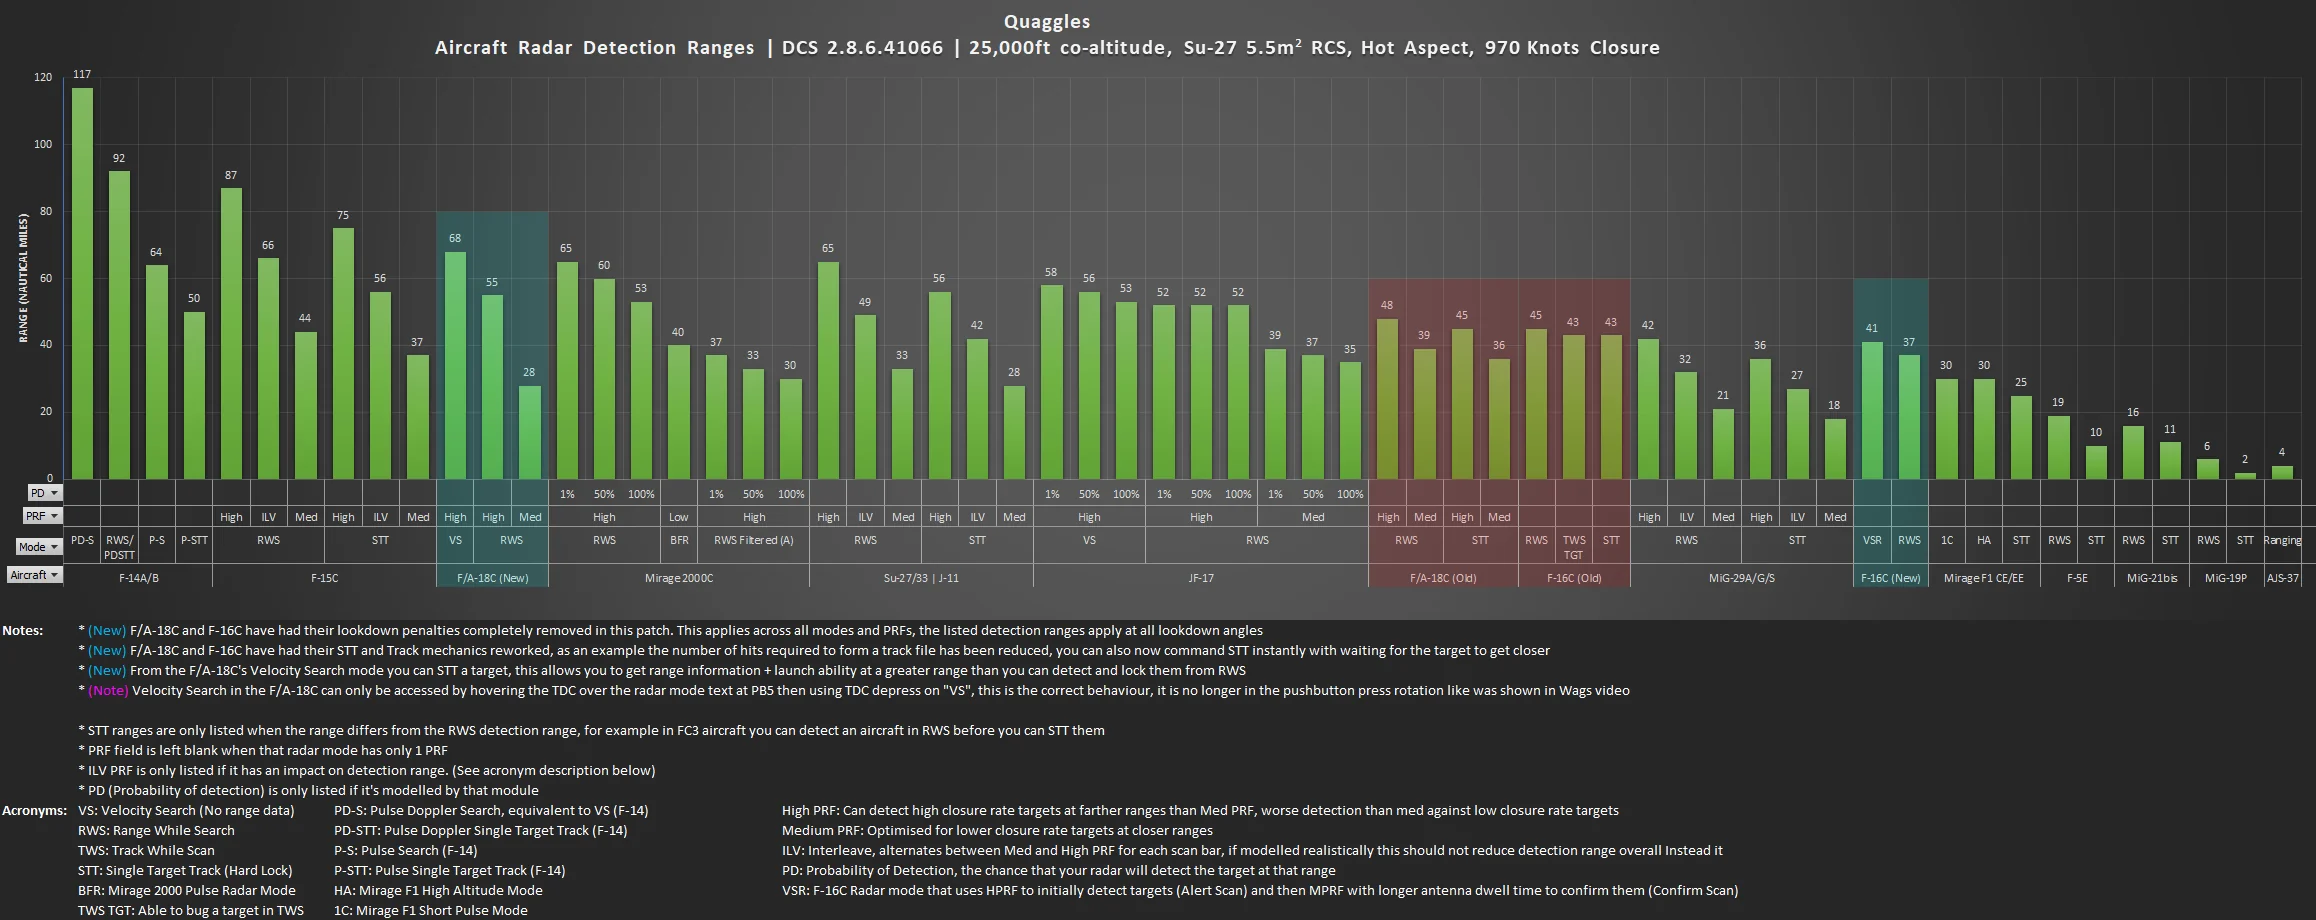
Task: Click the MiG-19P aircraft label
Action: coord(2226,578)
